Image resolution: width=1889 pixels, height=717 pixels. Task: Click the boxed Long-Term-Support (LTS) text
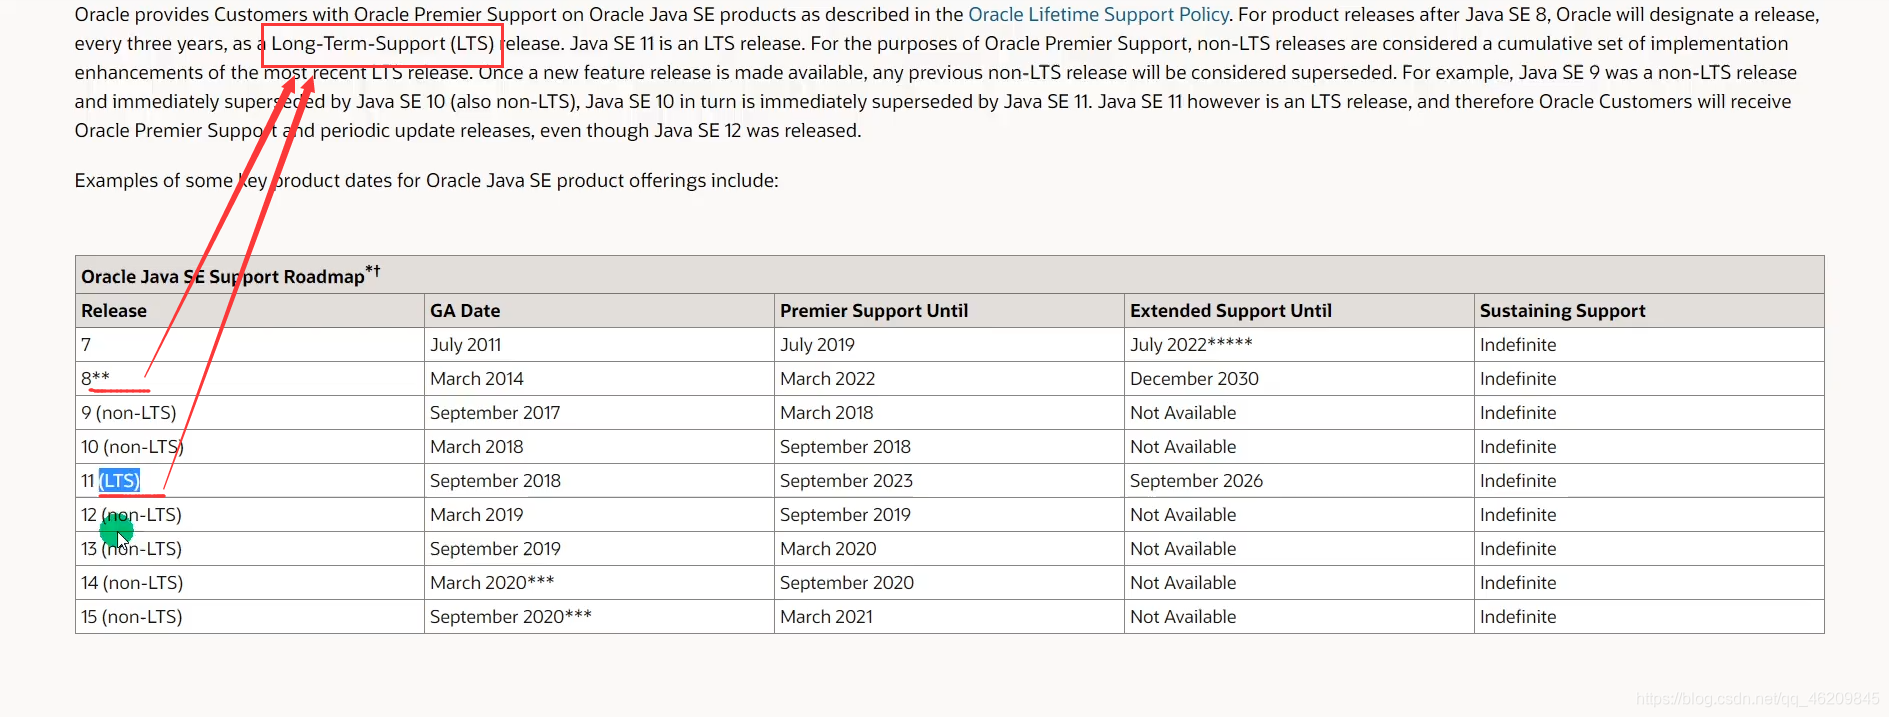383,44
